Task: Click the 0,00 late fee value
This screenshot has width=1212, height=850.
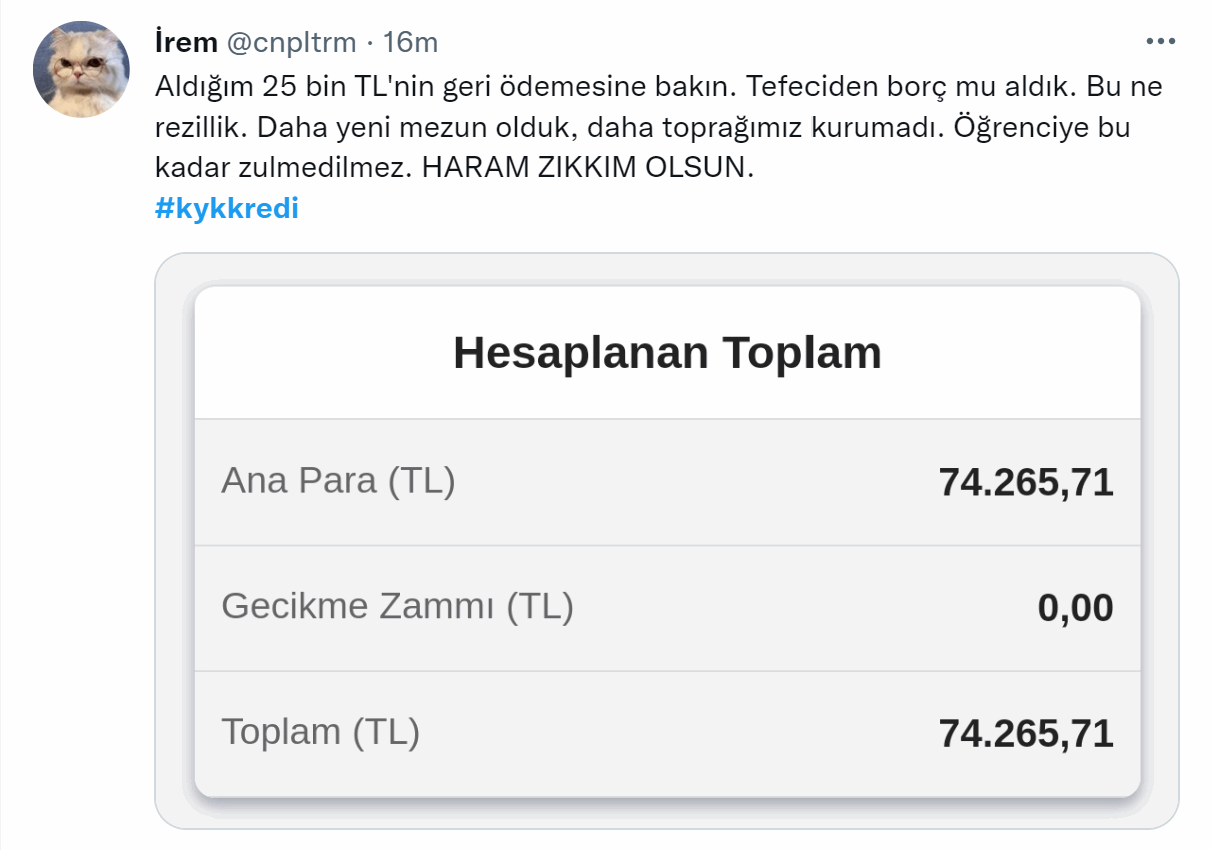Action: click(1075, 608)
